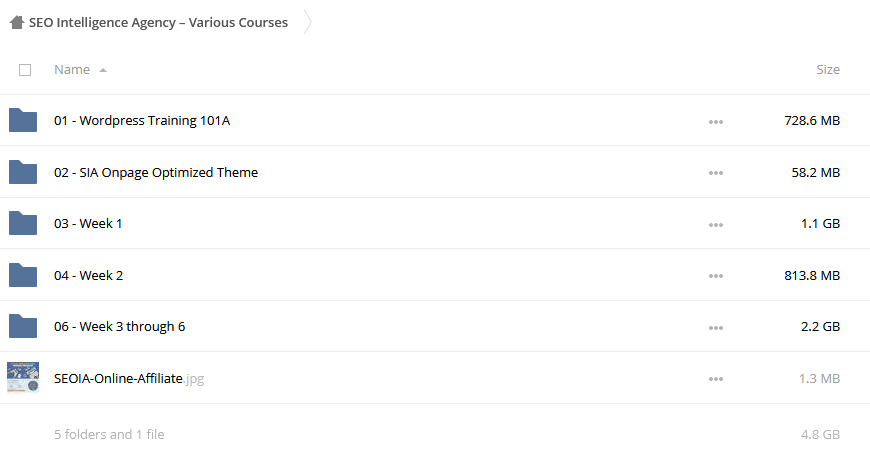Open the 06 - Week 3 through 6 folder icon
This screenshot has height=471, width=870.
pos(23,326)
